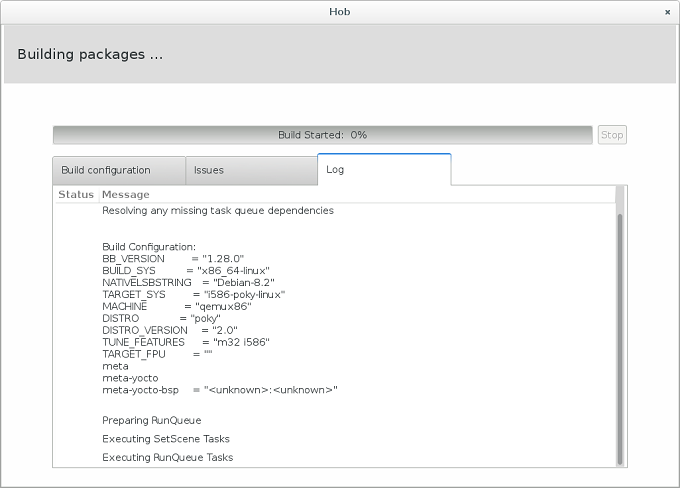The height and width of the screenshot is (488, 680).
Task: Select the Resolving missing task queue dependencies row
Action: [218, 211]
